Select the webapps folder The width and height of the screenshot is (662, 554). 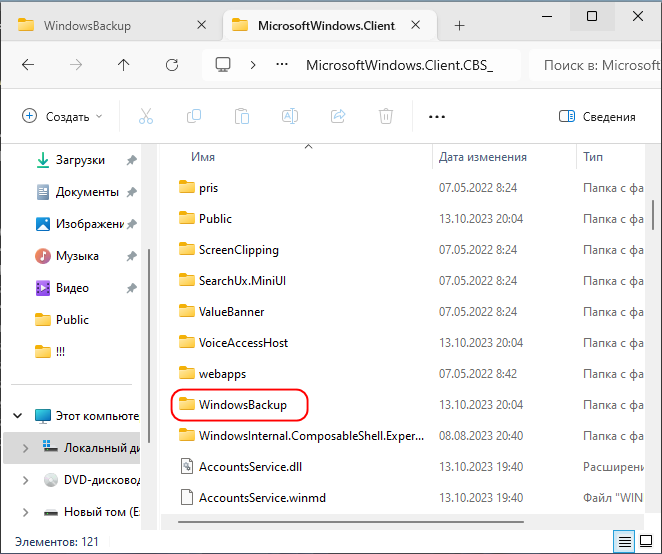(212, 374)
